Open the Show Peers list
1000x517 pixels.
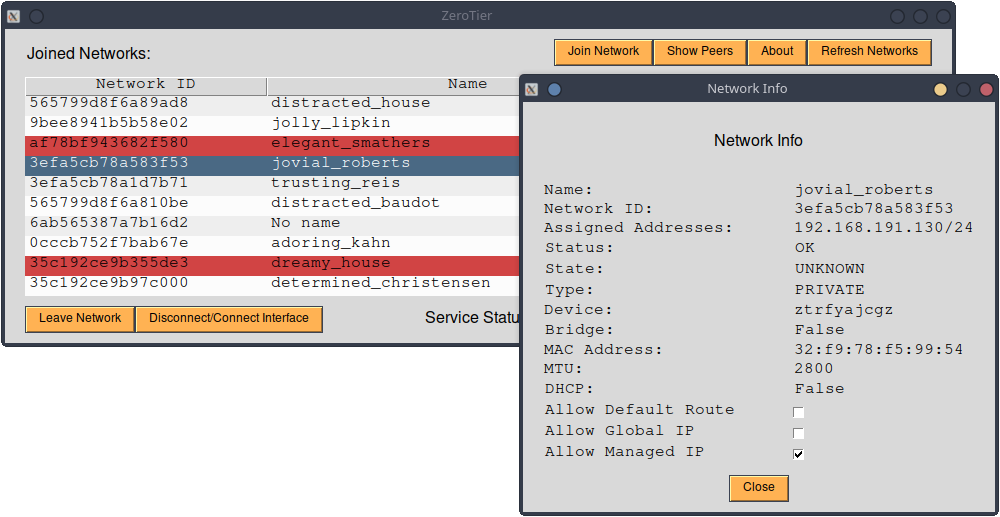tap(700, 52)
